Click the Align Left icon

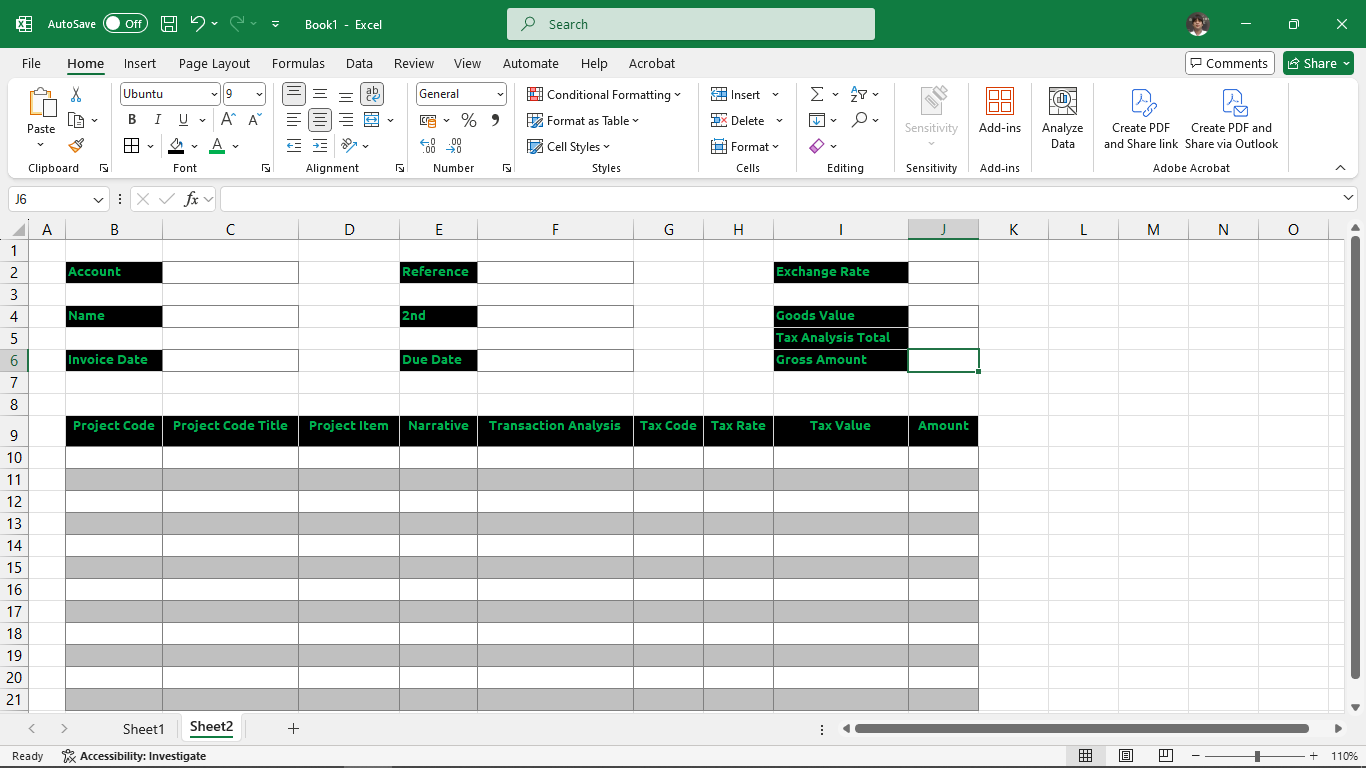point(294,120)
